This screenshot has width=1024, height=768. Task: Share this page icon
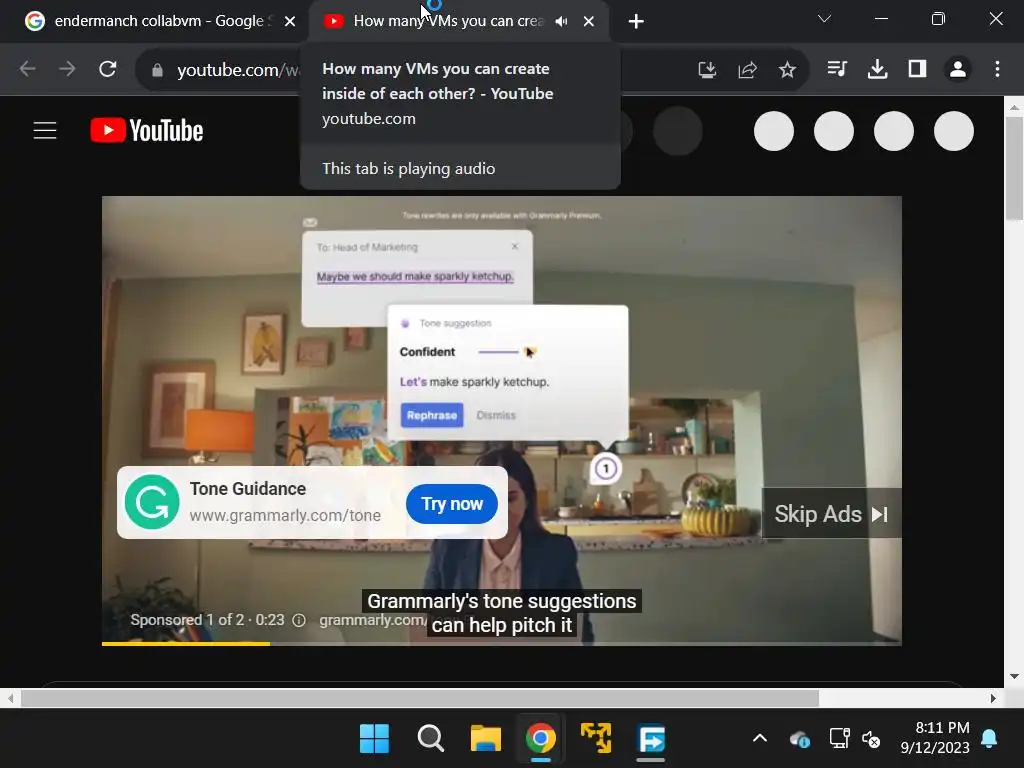coord(747,69)
